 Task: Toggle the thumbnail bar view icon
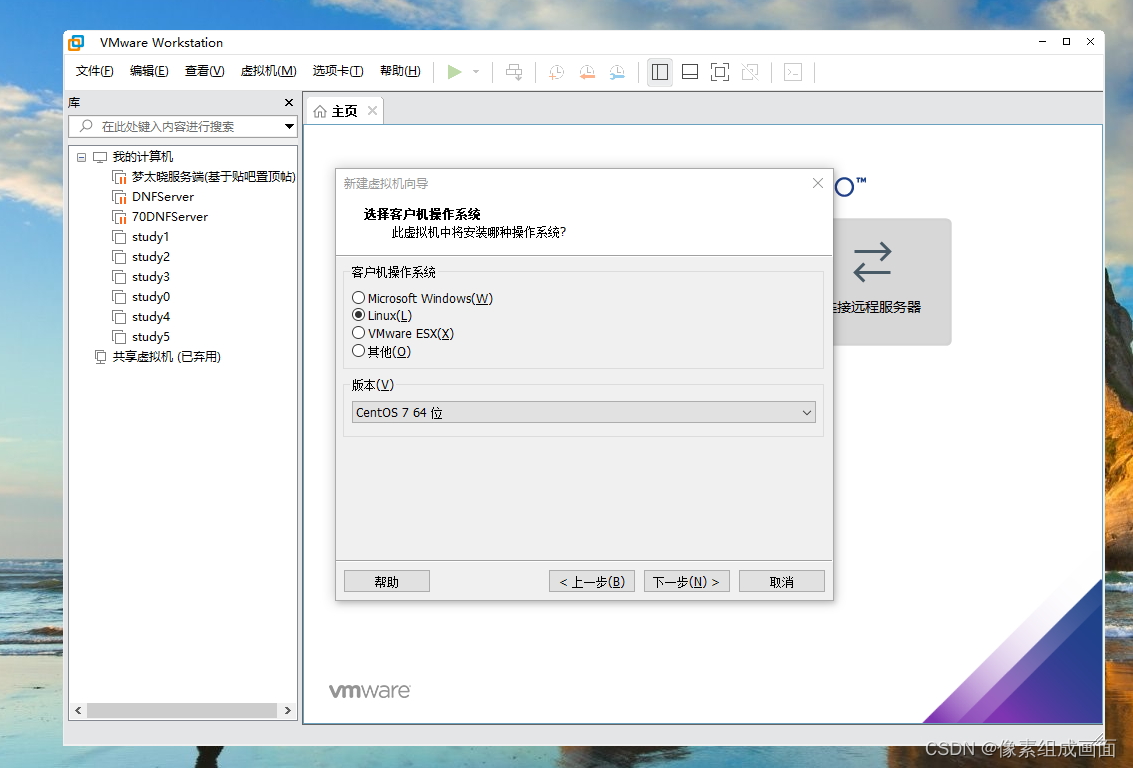pyautogui.click(x=690, y=72)
